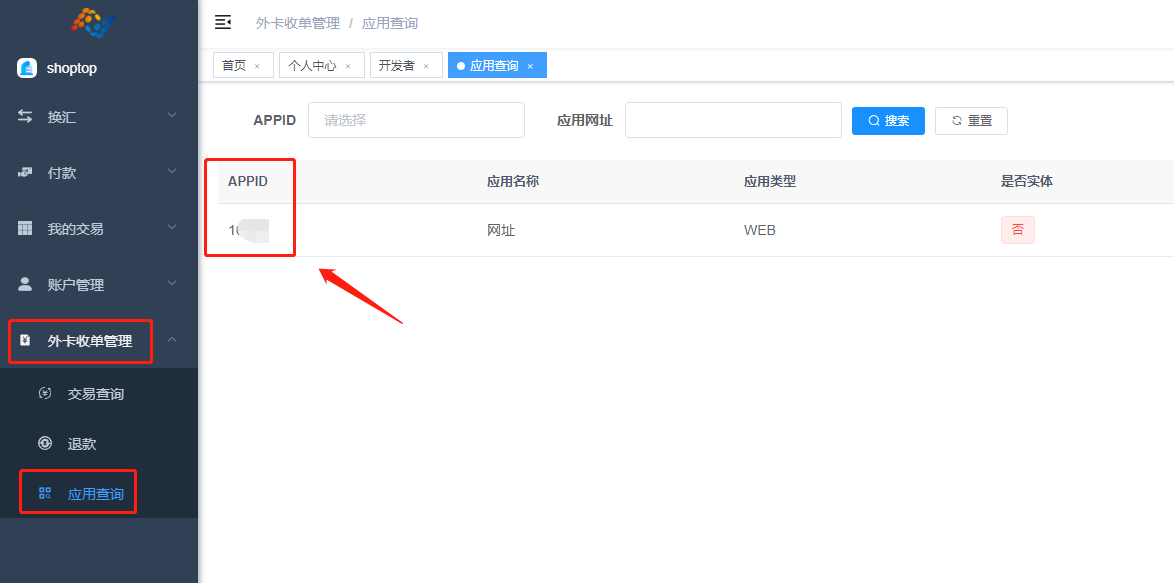Open the 退款 refund submenu item
1174x583 pixels.
coord(82,444)
